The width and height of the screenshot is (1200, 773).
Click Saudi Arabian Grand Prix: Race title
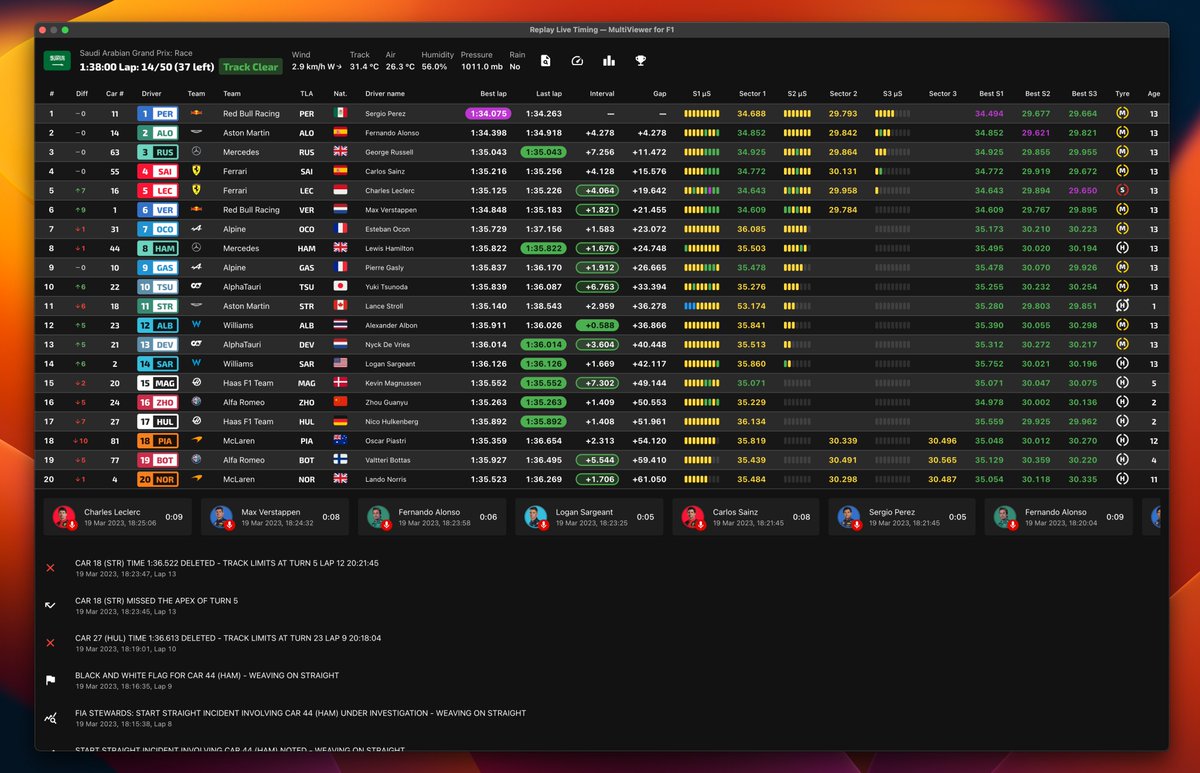tap(135, 53)
